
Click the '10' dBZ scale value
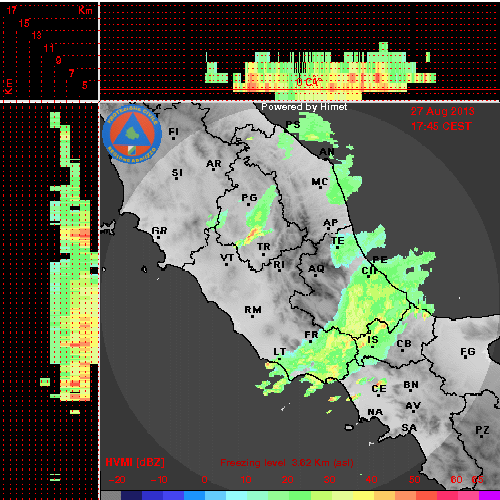pos(246,480)
